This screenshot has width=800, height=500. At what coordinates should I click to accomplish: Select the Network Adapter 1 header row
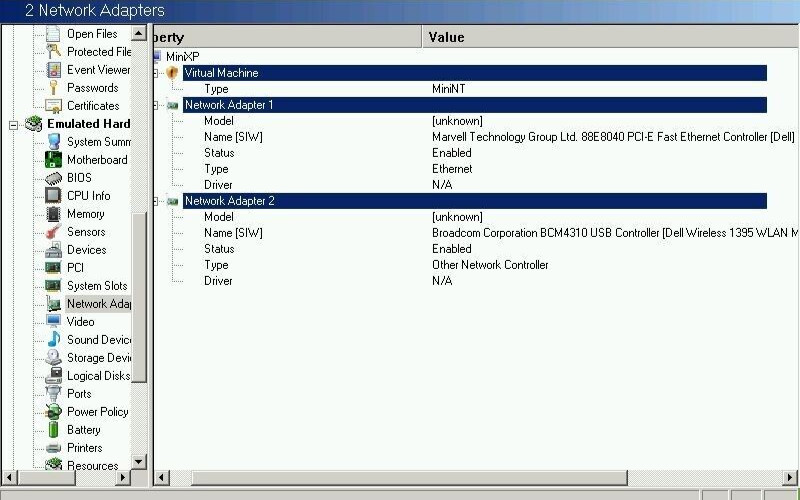(474, 105)
